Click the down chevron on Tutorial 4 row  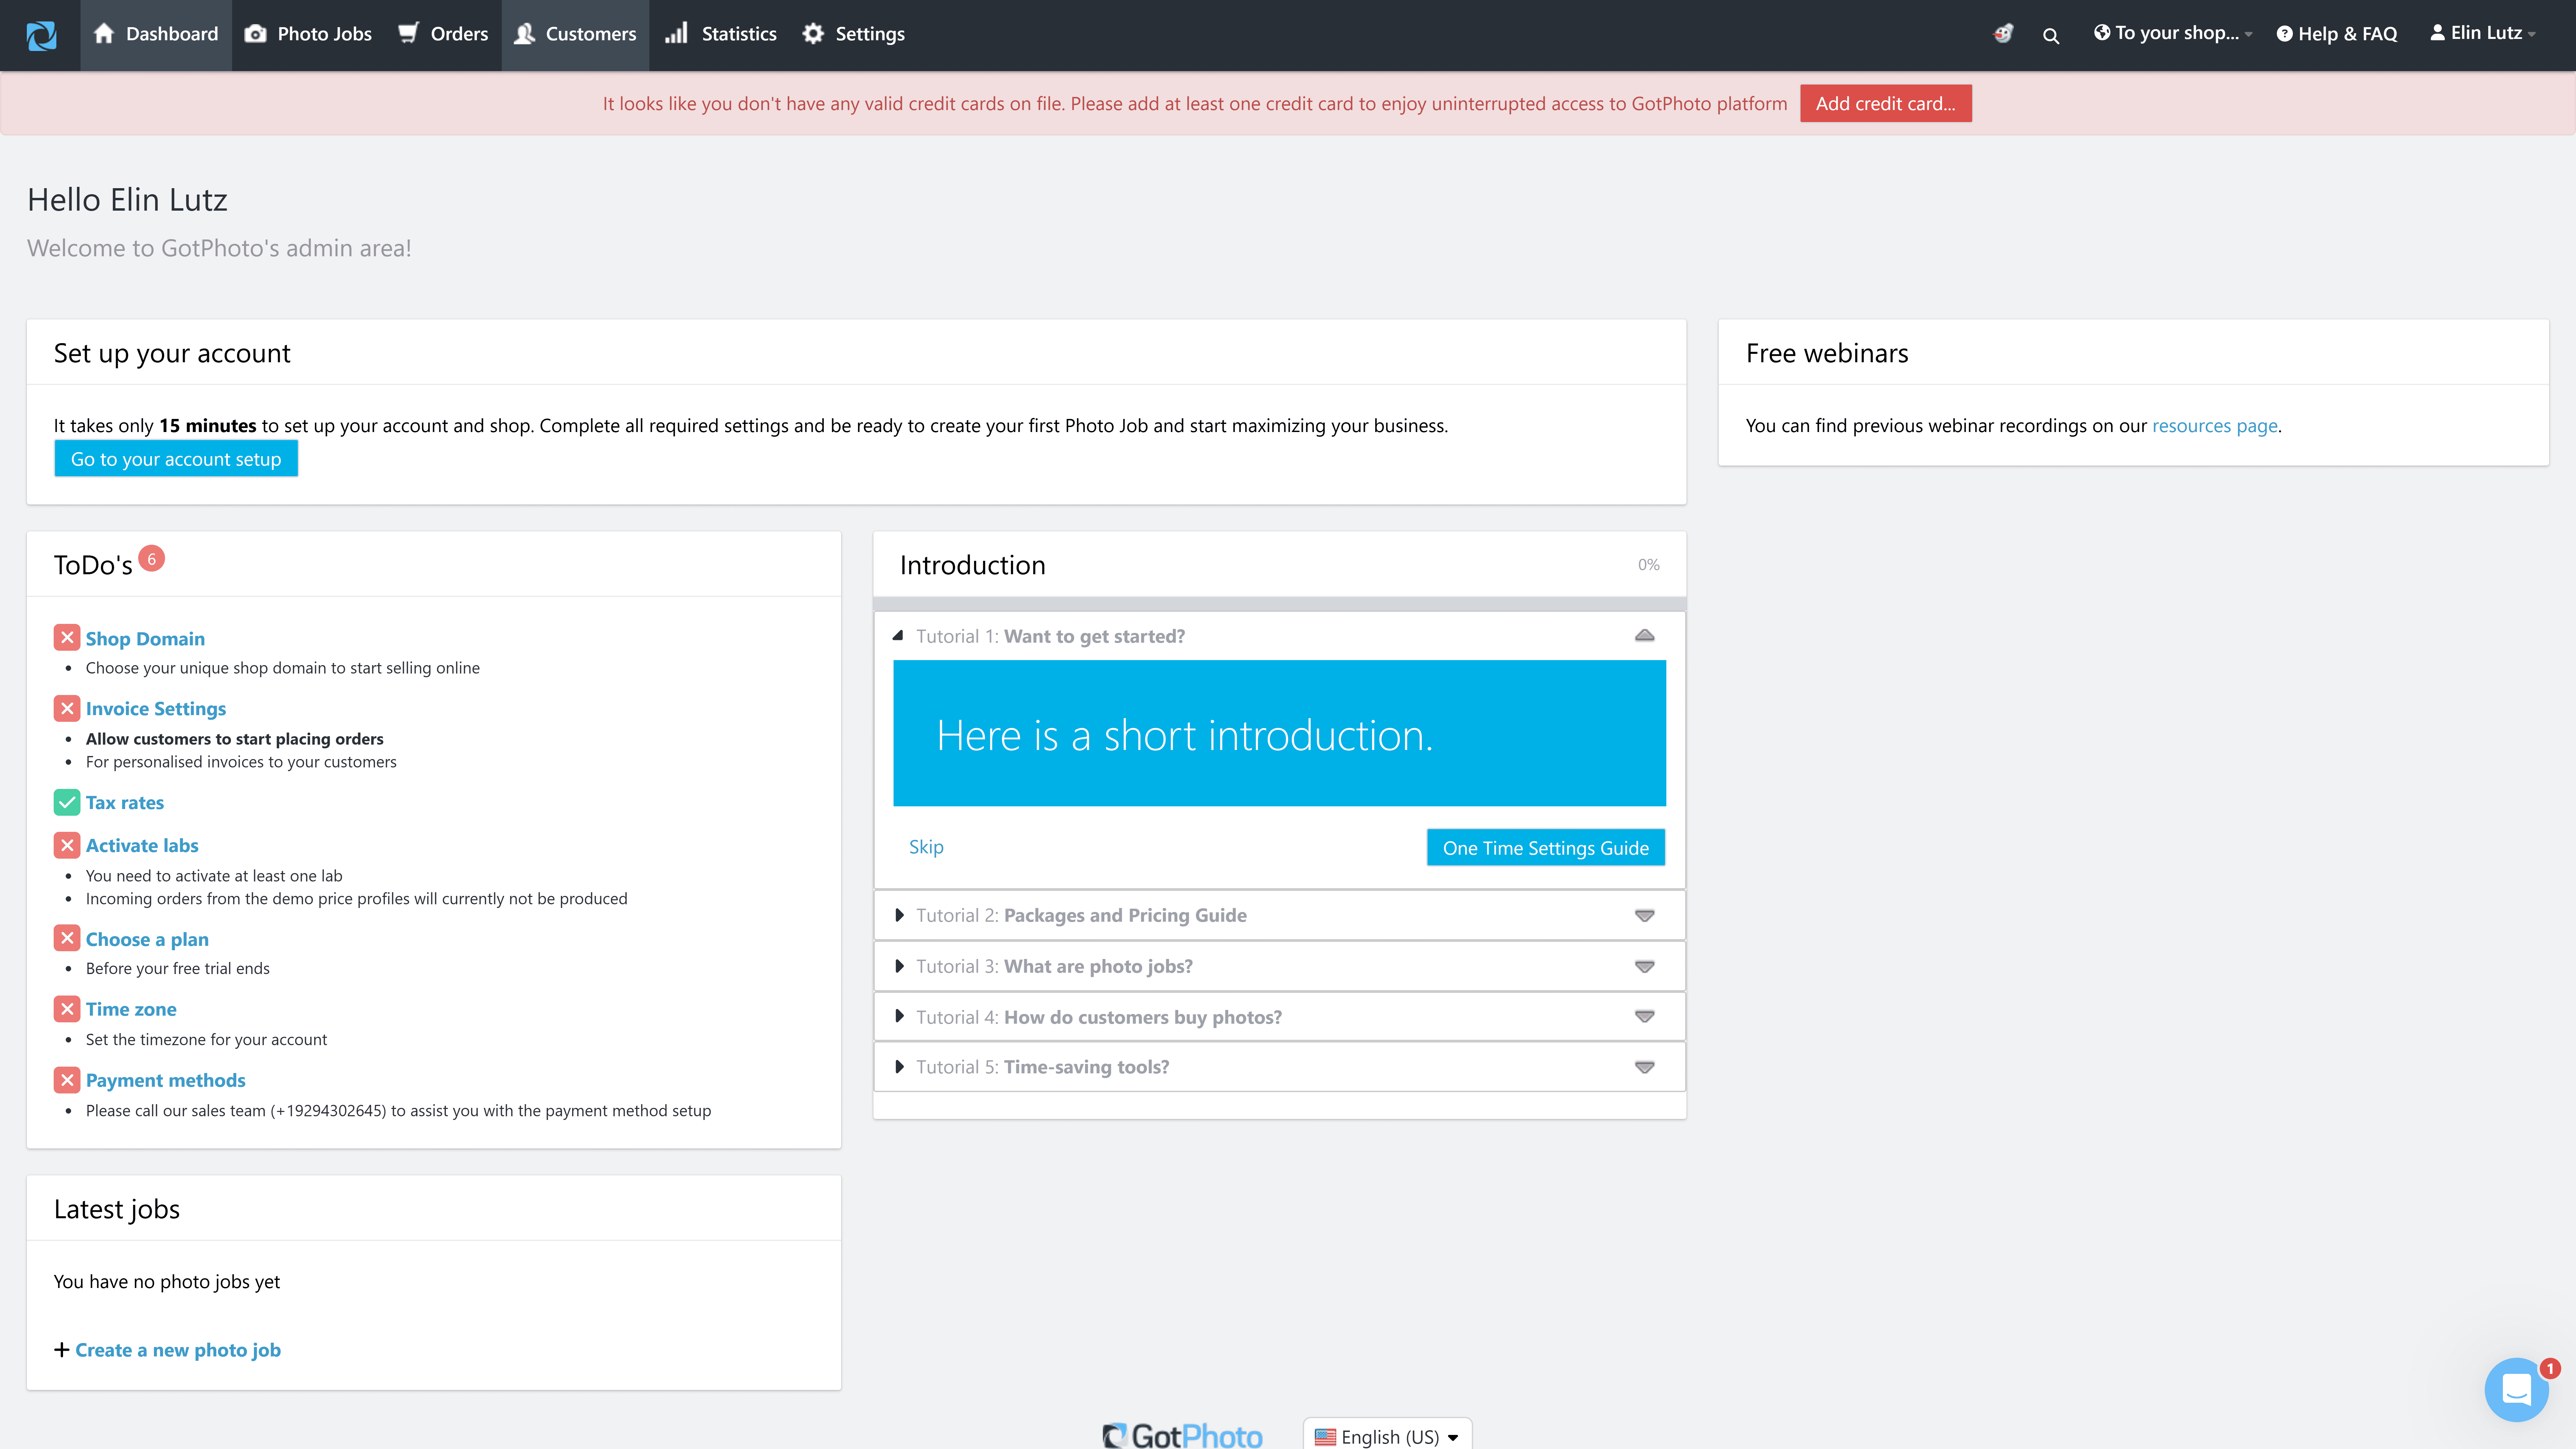(1644, 1017)
